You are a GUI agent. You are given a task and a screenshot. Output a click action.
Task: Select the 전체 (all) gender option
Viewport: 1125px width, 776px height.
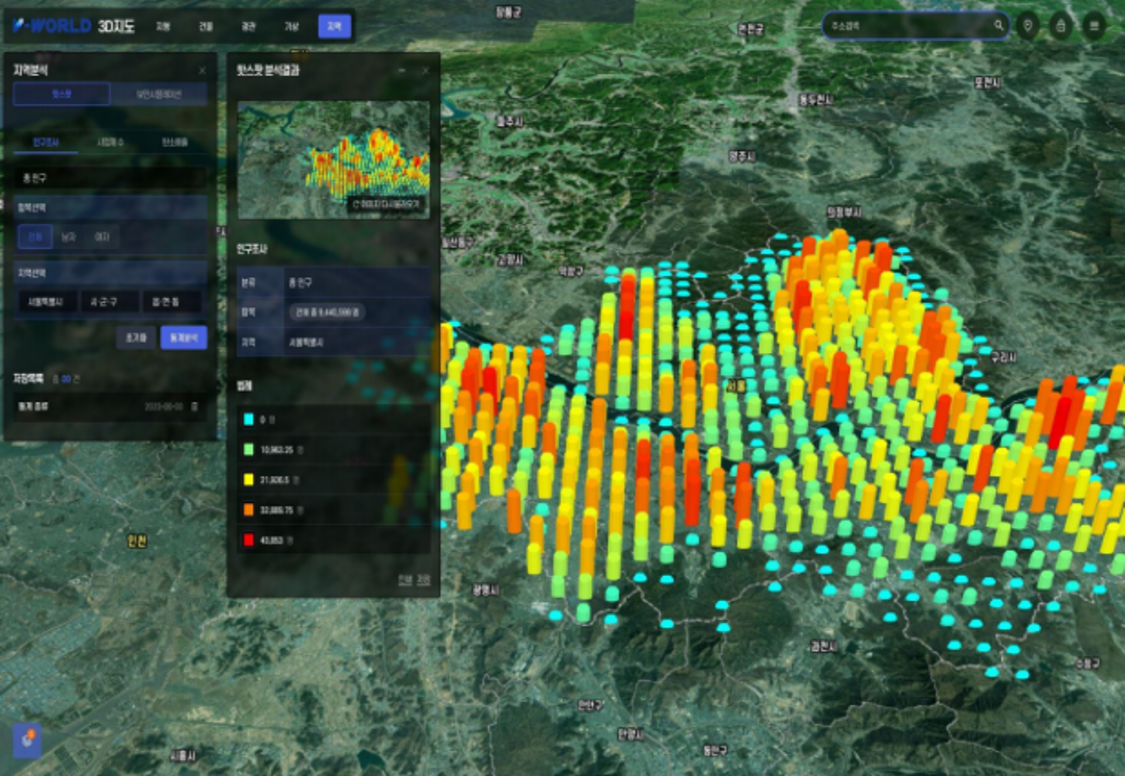pos(35,237)
